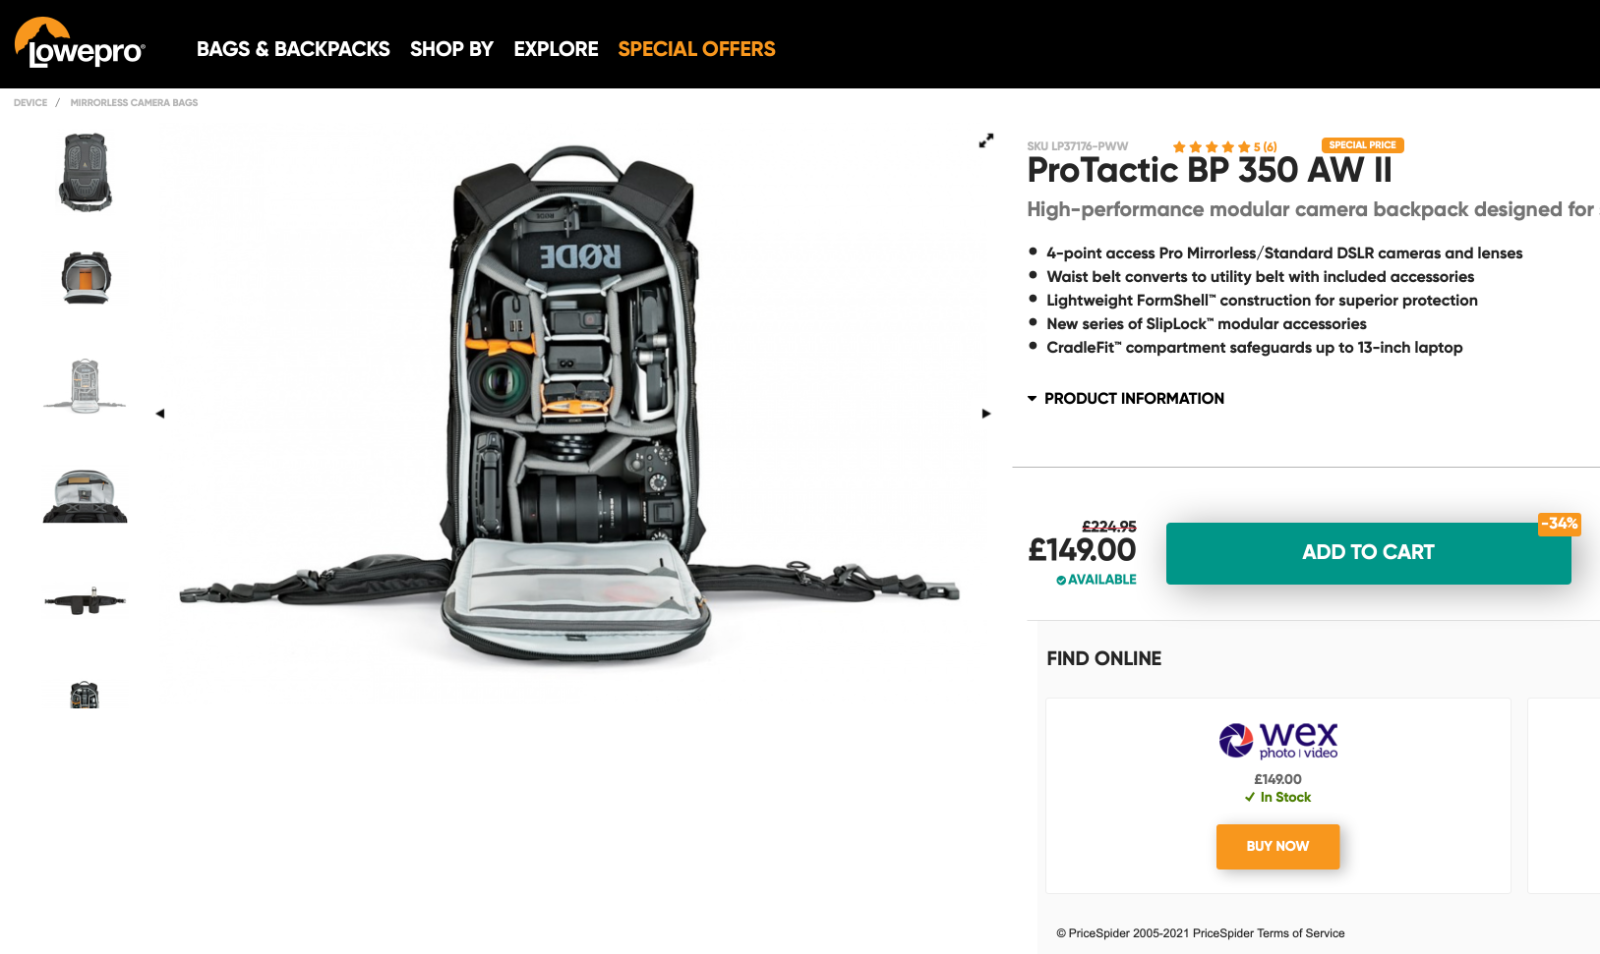Select waist belt thumbnail image

[x=85, y=601]
